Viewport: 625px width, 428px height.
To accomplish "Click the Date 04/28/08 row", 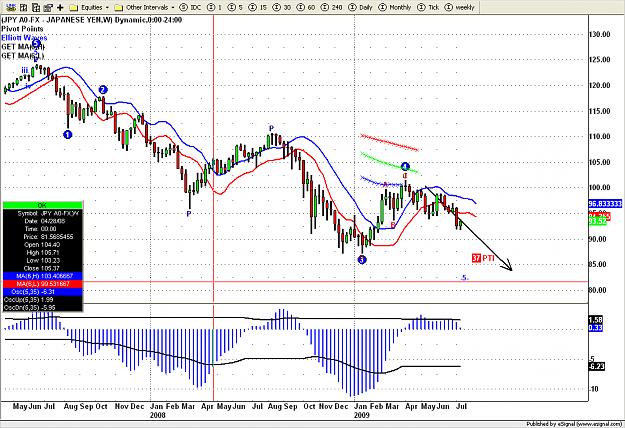I will click(42, 221).
